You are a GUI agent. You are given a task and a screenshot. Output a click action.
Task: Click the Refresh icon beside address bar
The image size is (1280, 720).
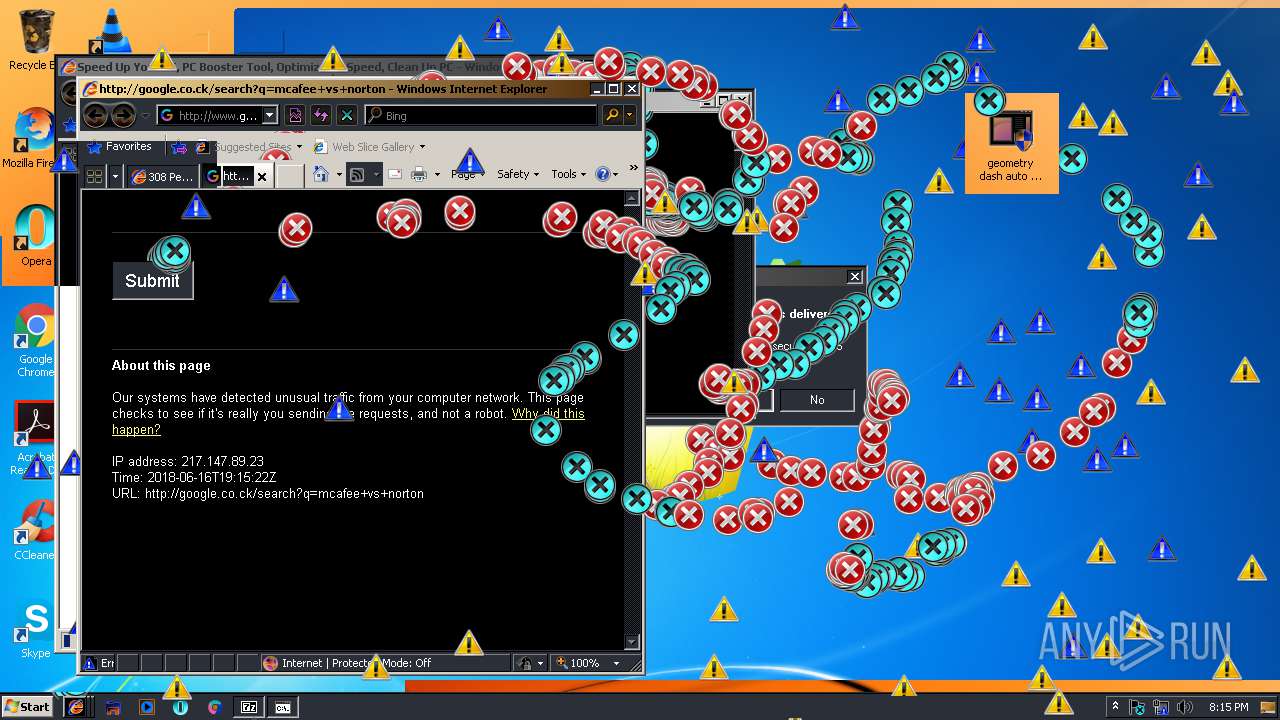[x=321, y=115]
